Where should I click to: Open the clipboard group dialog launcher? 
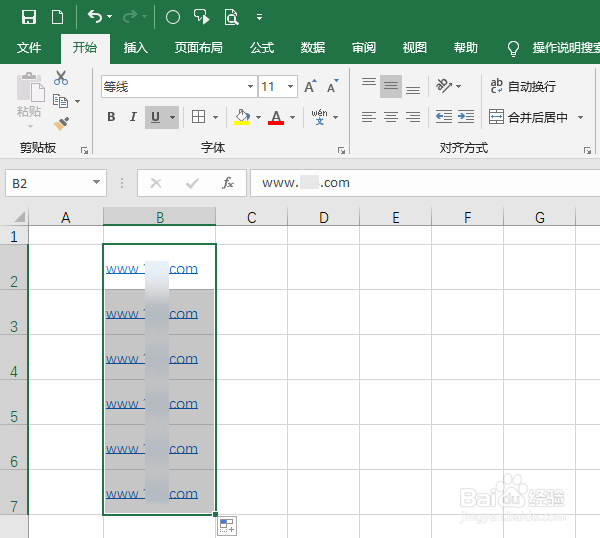click(x=85, y=151)
